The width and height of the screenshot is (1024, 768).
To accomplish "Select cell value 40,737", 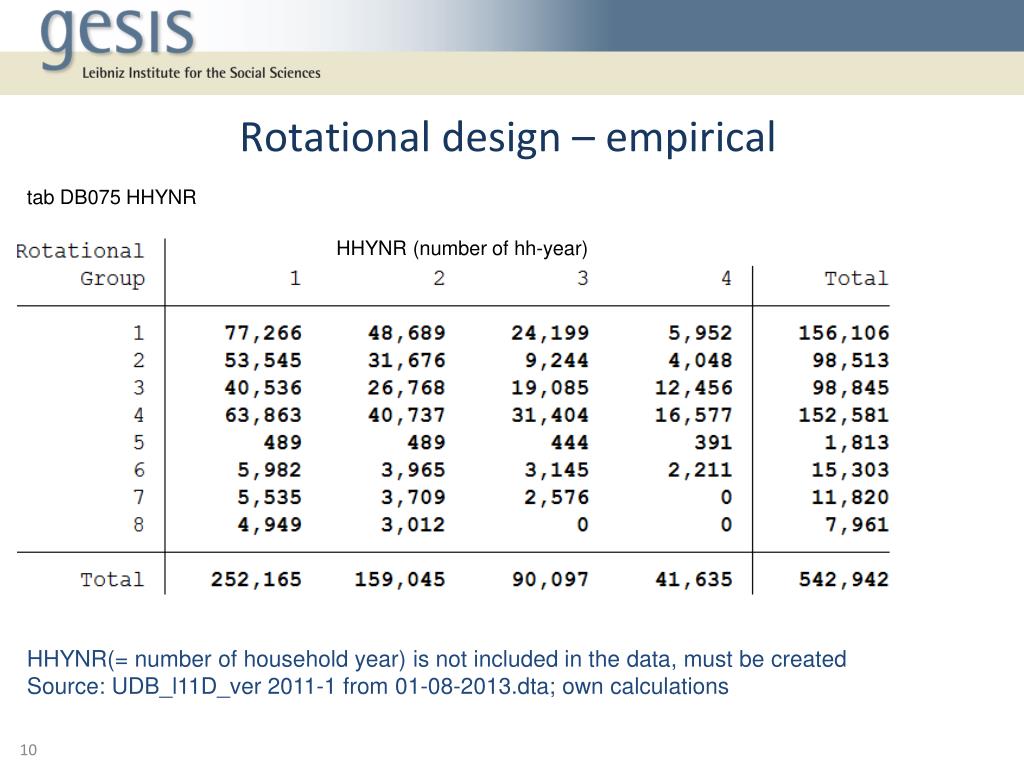I will tap(406, 415).
